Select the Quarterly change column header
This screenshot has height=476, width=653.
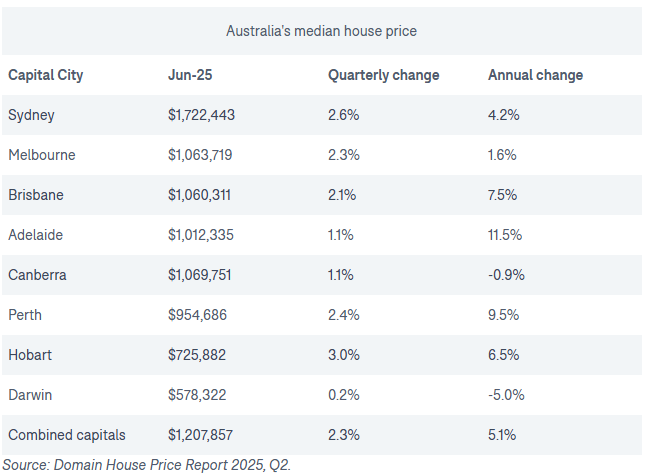tap(383, 75)
